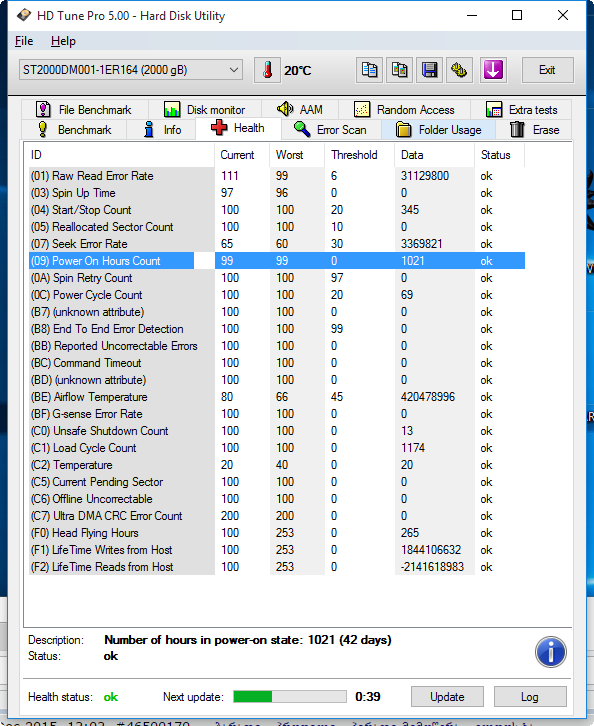Switch to the Disk monitor tab
Image resolution: width=594 pixels, height=726 pixels.
[x=205, y=110]
